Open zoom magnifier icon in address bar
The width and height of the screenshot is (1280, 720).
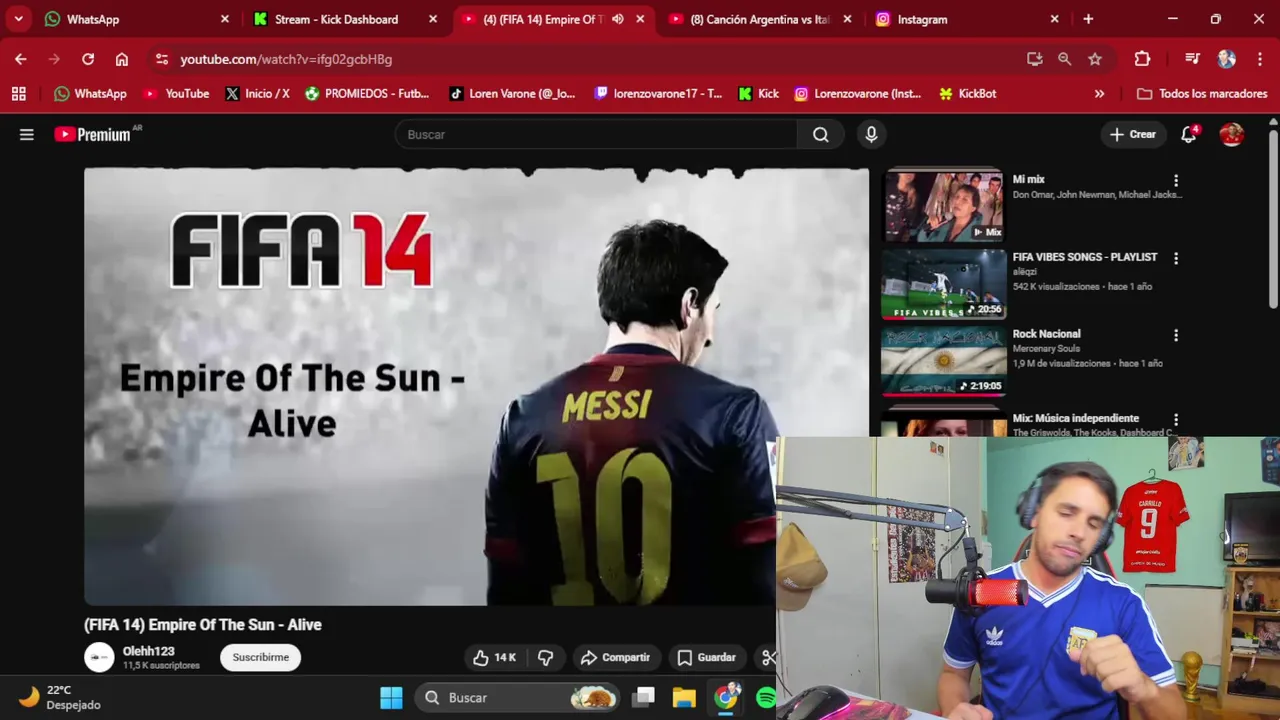[1065, 59]
